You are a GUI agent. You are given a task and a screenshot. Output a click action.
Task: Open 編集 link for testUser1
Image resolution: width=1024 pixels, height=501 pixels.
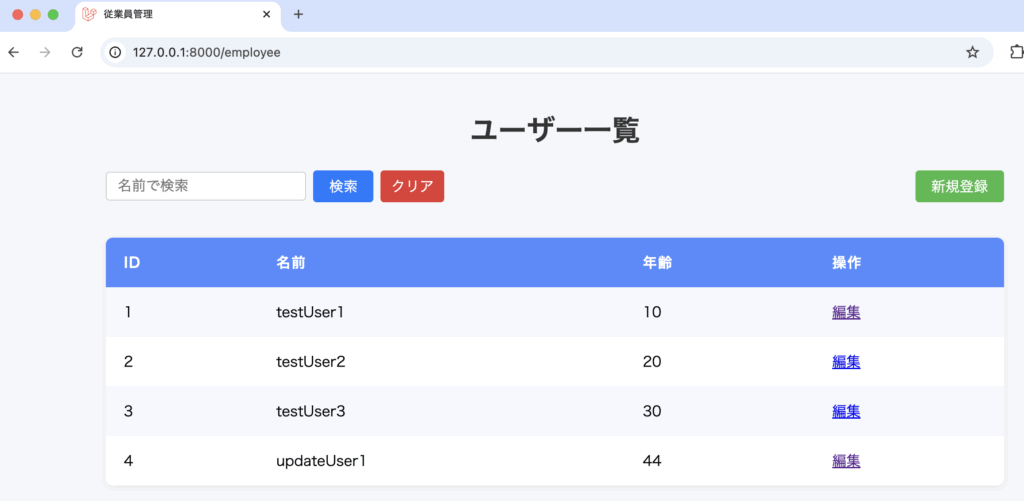point(846,312)
